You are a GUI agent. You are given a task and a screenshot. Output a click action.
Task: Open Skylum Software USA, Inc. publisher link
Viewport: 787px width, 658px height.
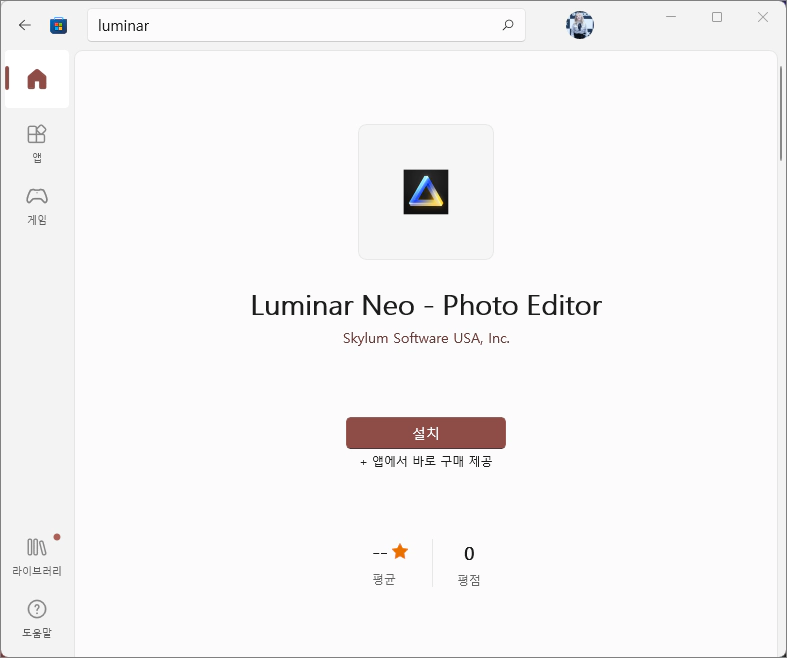click(x=426, y=338)
